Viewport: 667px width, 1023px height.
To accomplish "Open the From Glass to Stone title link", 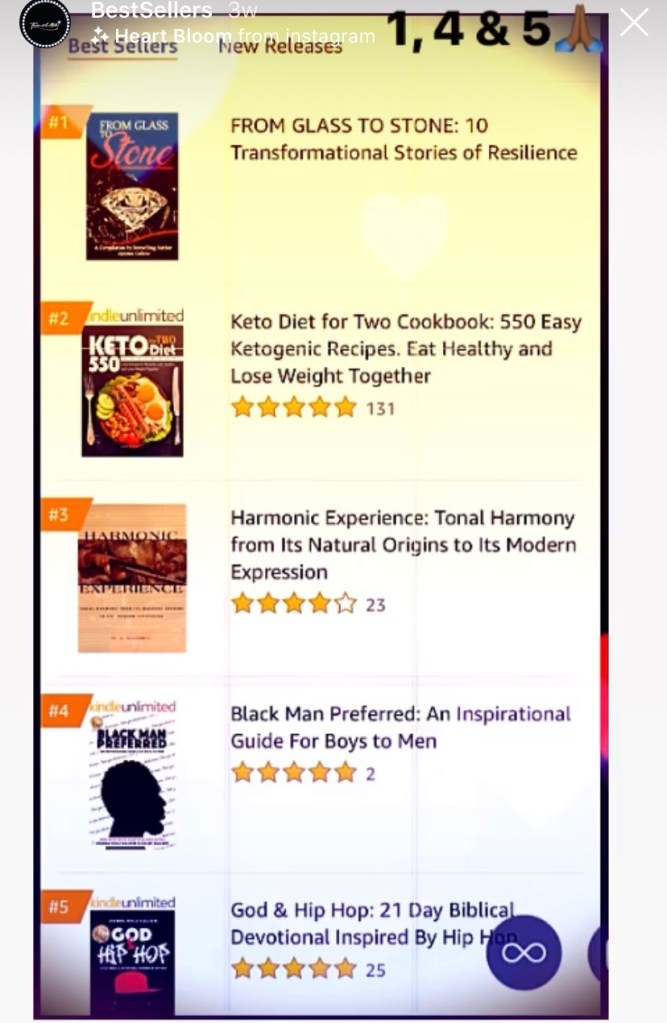I will pos(403,139).
